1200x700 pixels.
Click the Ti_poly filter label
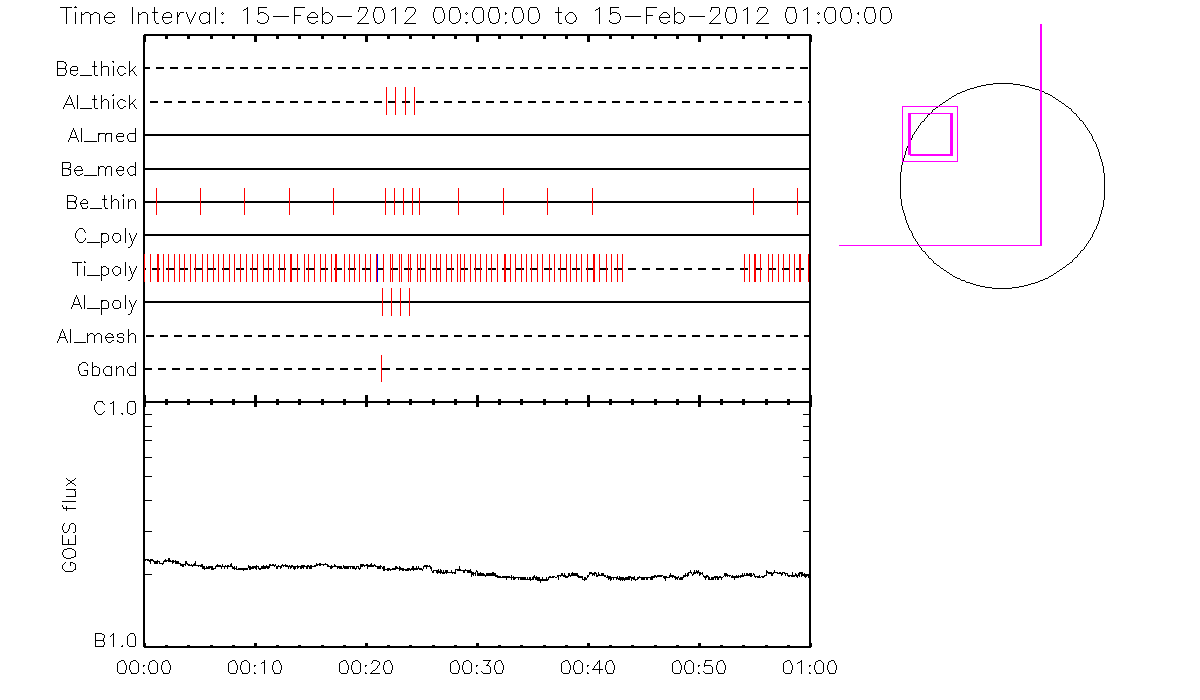coord(104,269)
